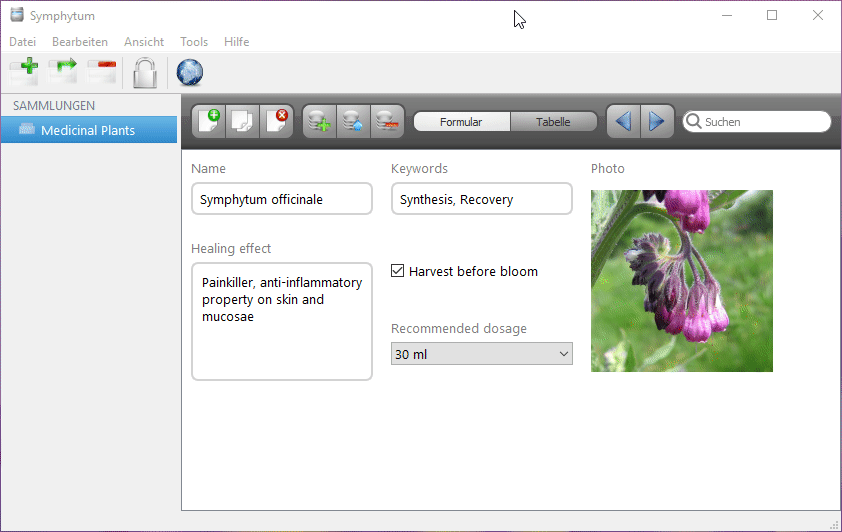Switch to the Formular view
The width and height of the screenshot is (842, 532).
(461, 122)
